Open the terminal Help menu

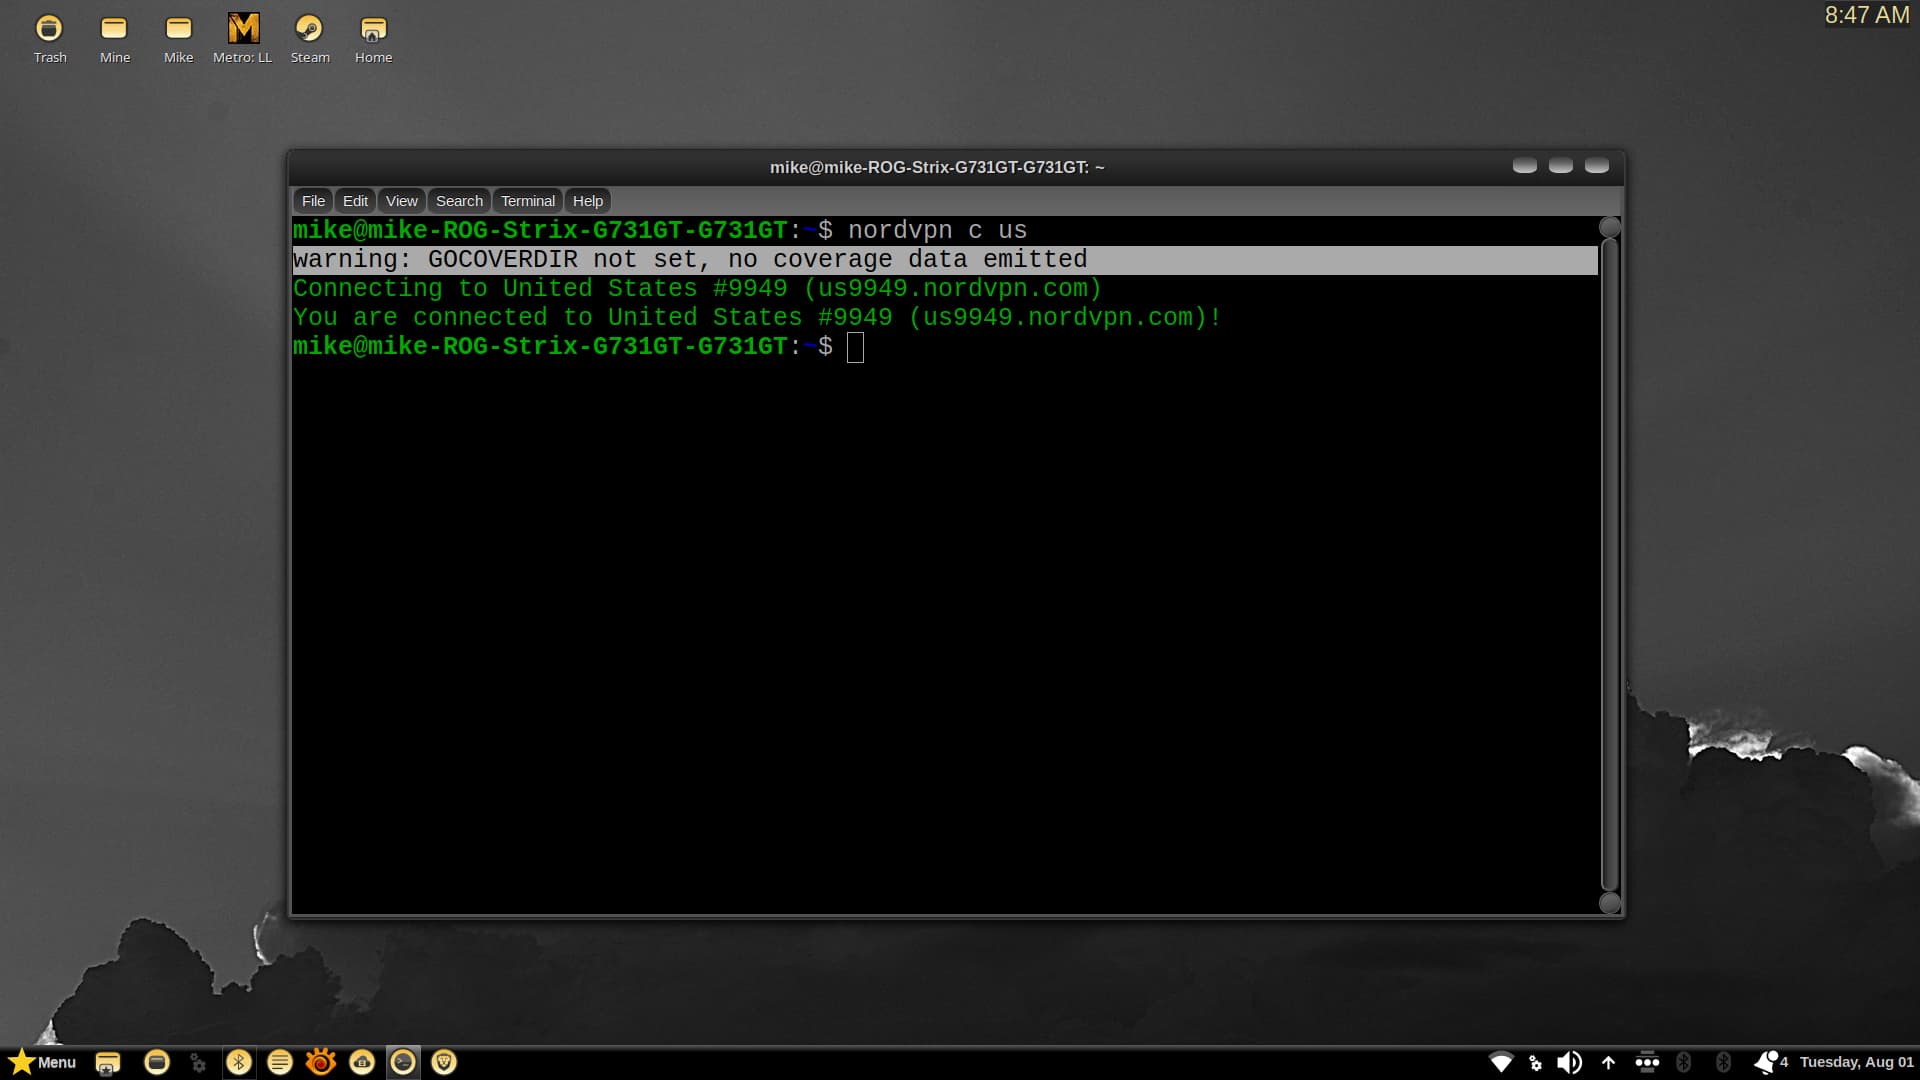pos(587,201)
